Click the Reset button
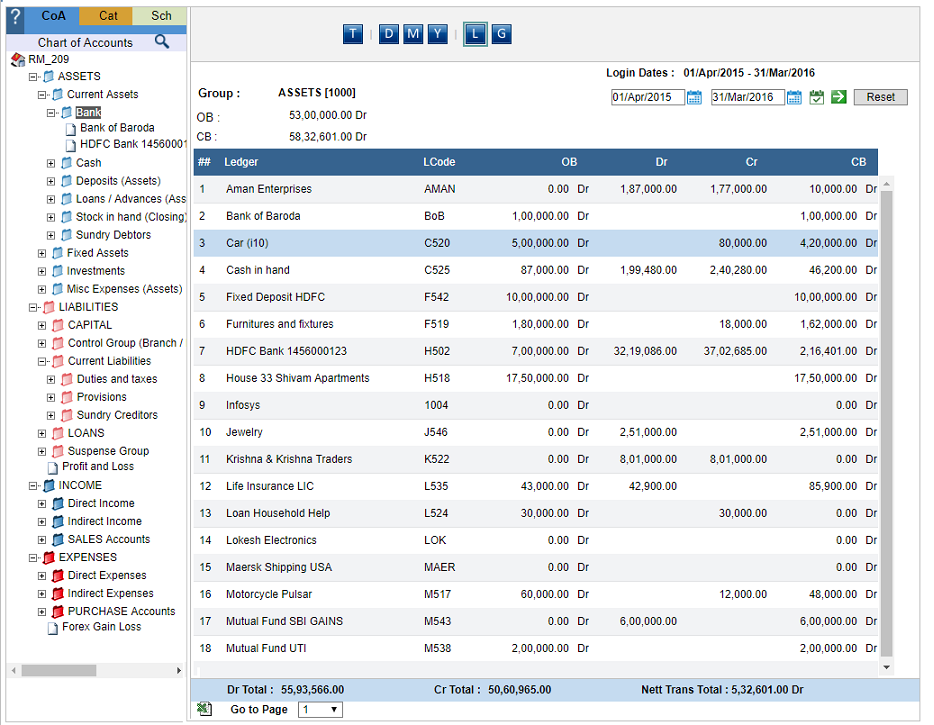This screenshot has width=934, height=725. [880, 97]
